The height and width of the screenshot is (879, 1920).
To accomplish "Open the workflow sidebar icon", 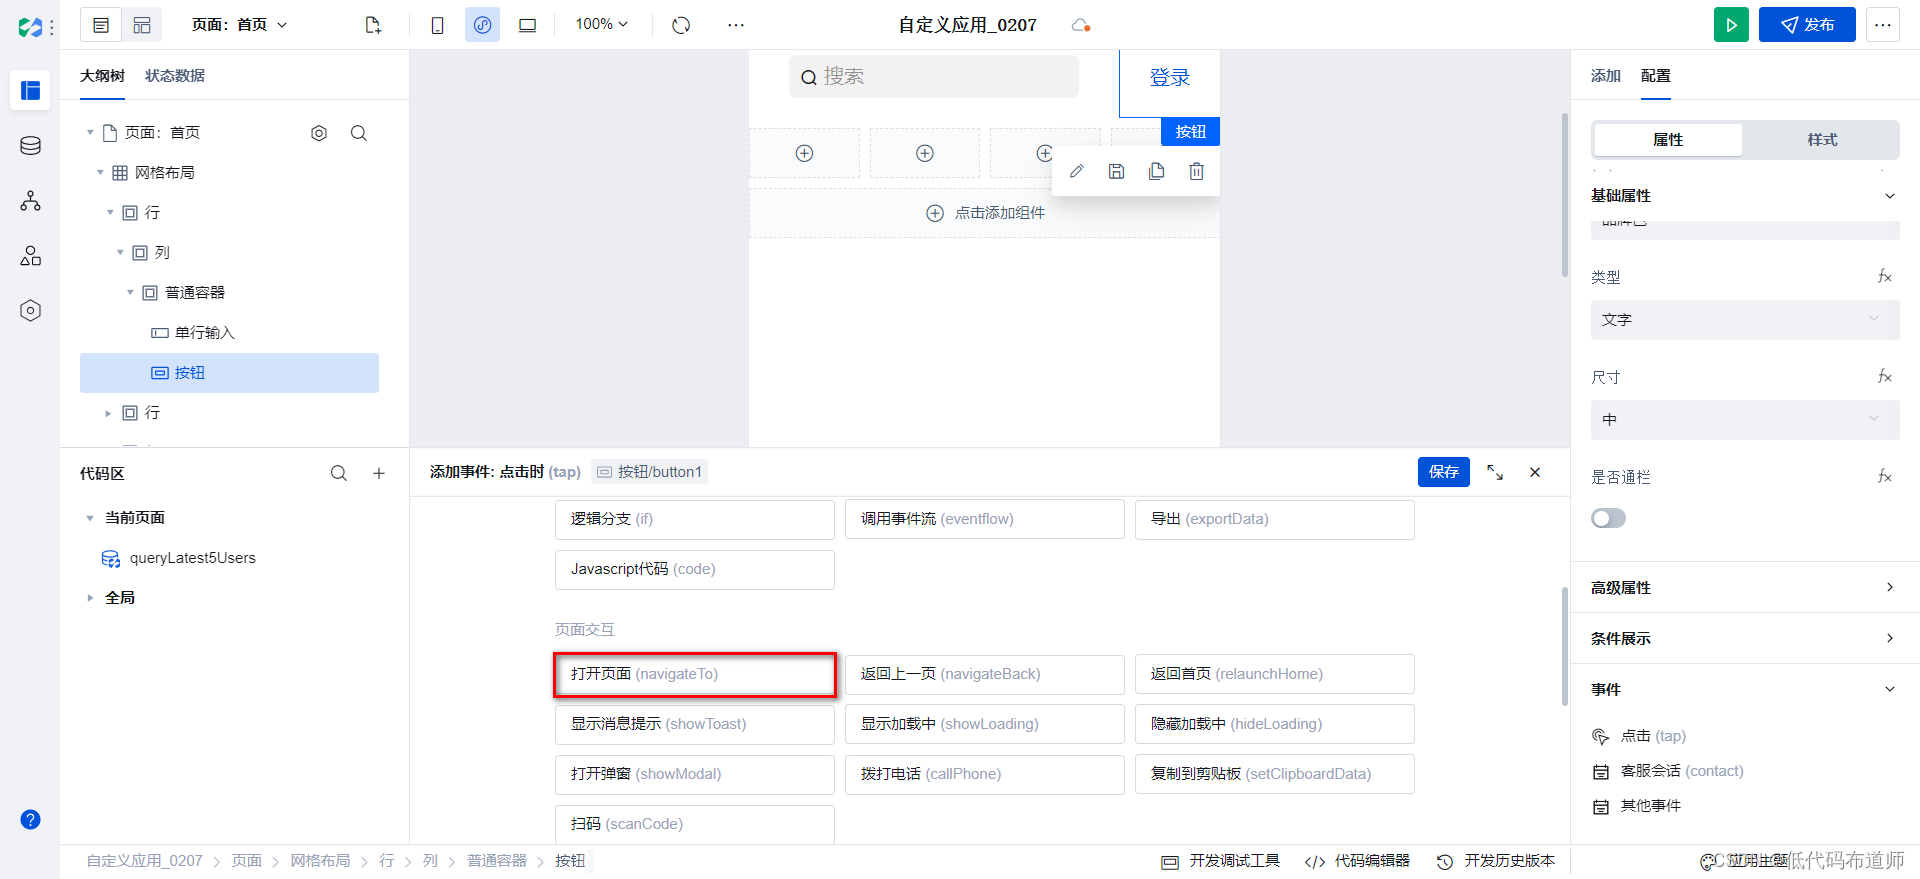I will 30,201.
